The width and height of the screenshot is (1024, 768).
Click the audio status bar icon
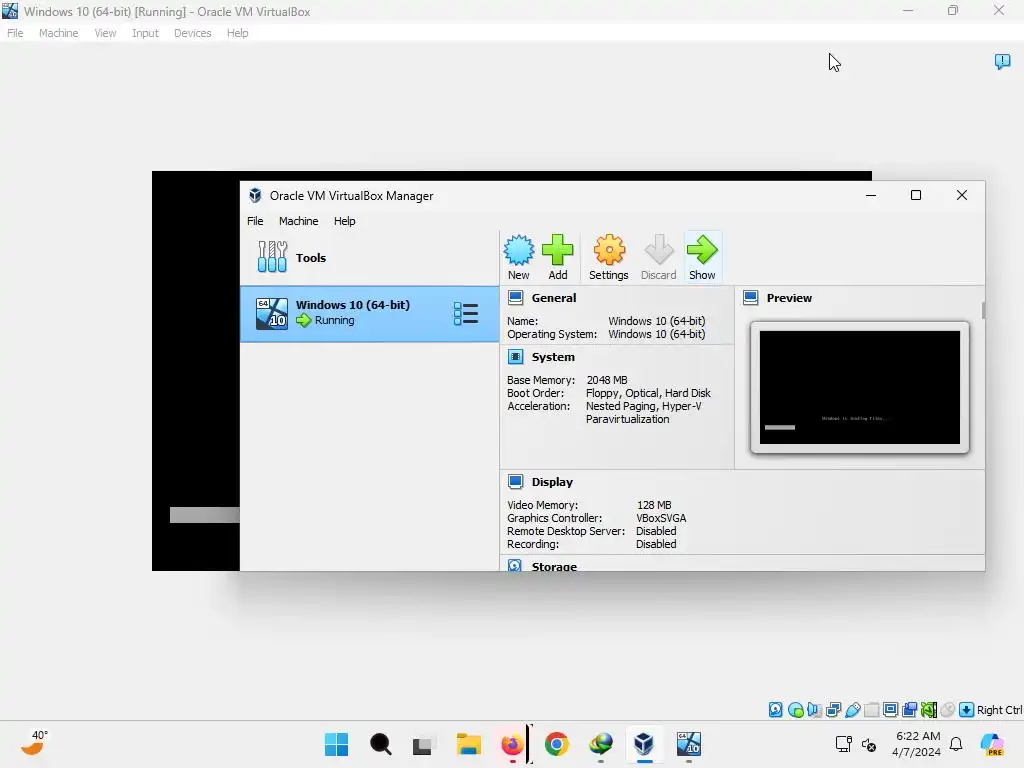tap(814, 710)
